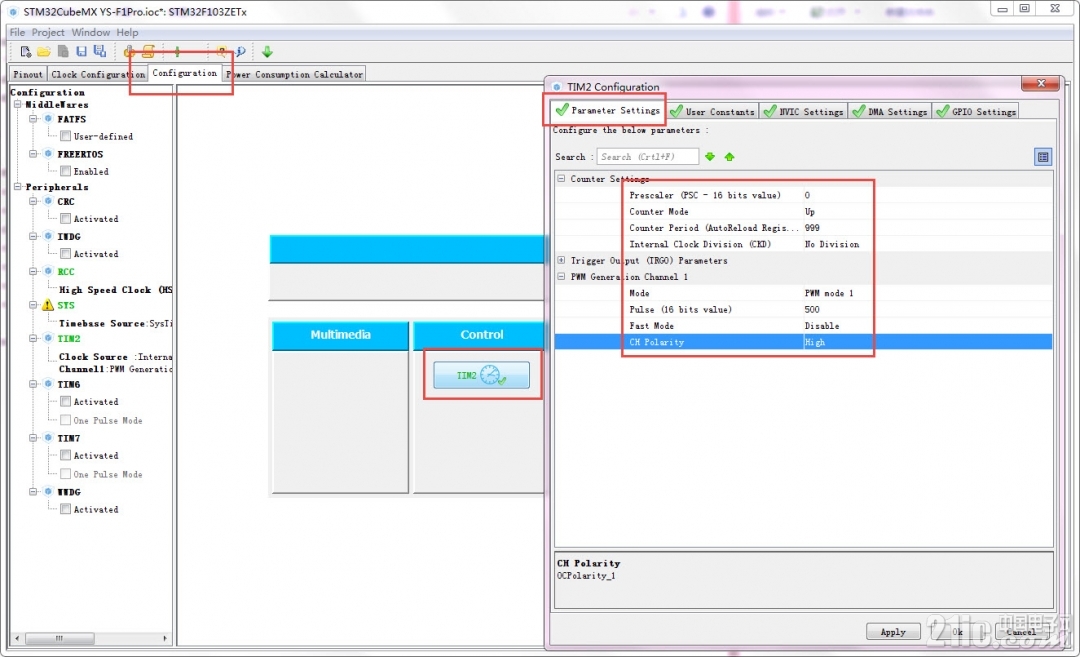This screenshot has width=1080, height=657.
Task: Toggle TIM7 One Pulse Mode checkbox
Action: tap(65, 474)
